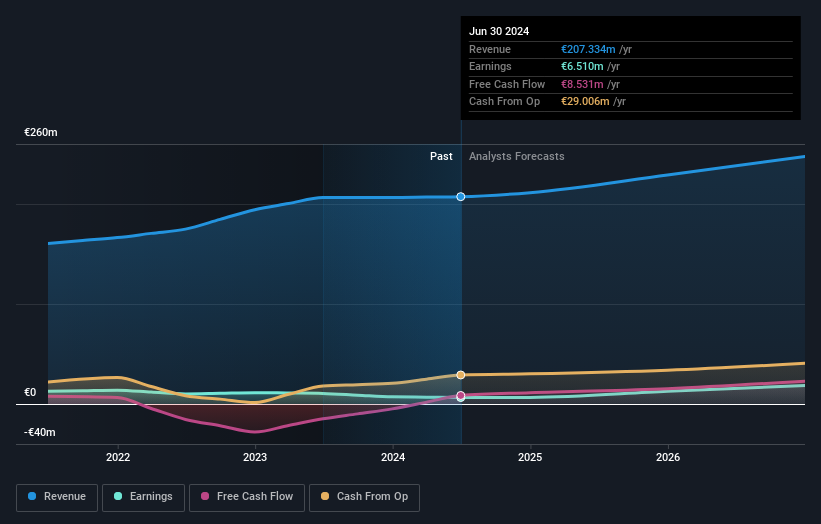821x524 pixels.
Task: Select the 2023 x-axis label
Action: pyautogui.click(x=255, y=457)
